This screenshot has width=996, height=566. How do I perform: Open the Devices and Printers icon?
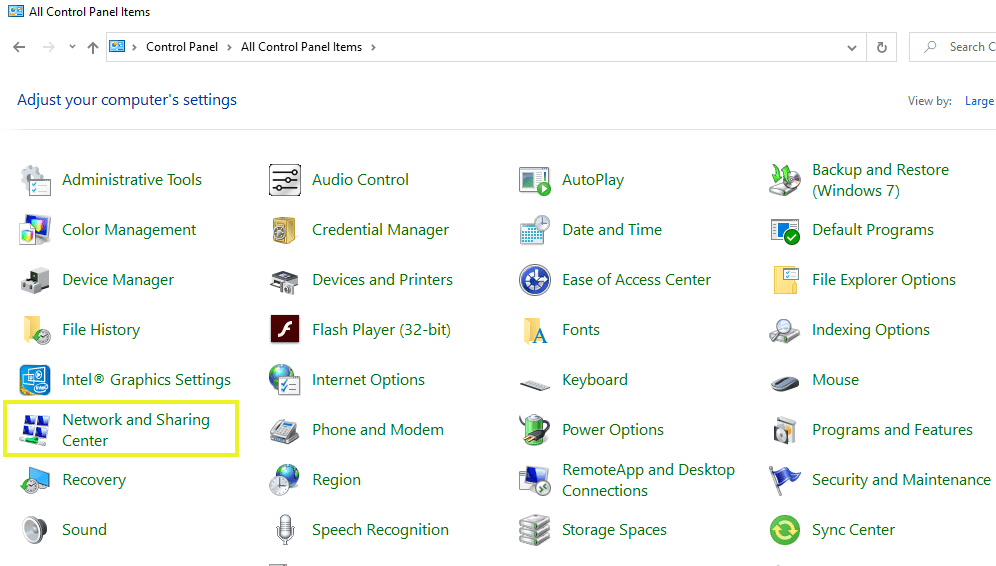pos(285,280)
